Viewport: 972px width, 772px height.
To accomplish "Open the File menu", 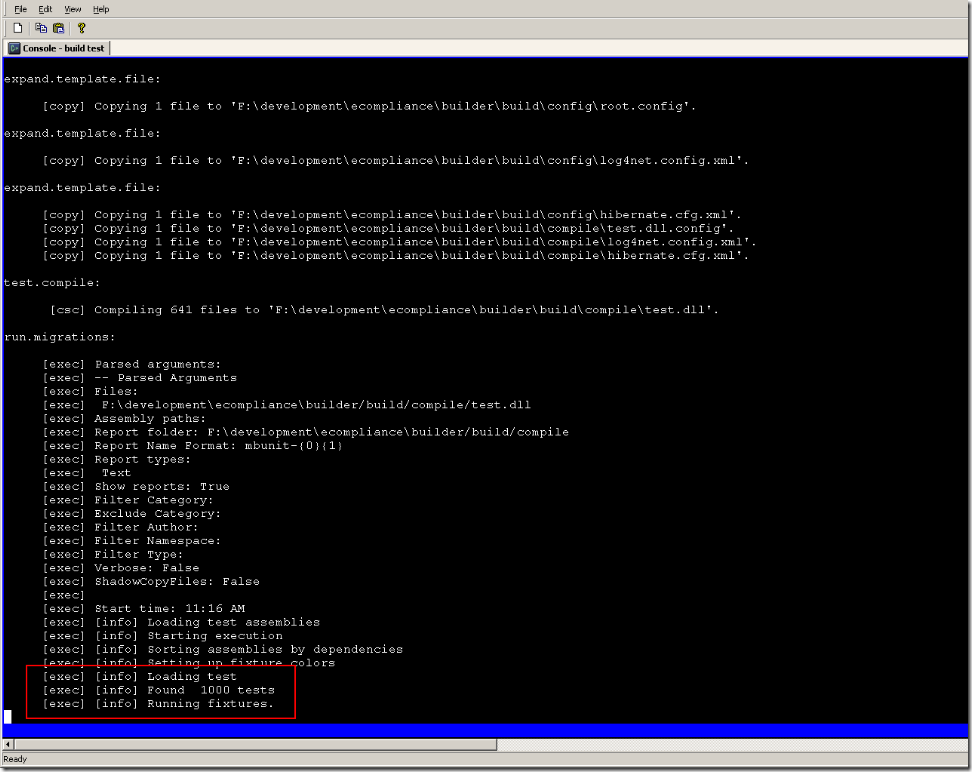I will (20, 9).
